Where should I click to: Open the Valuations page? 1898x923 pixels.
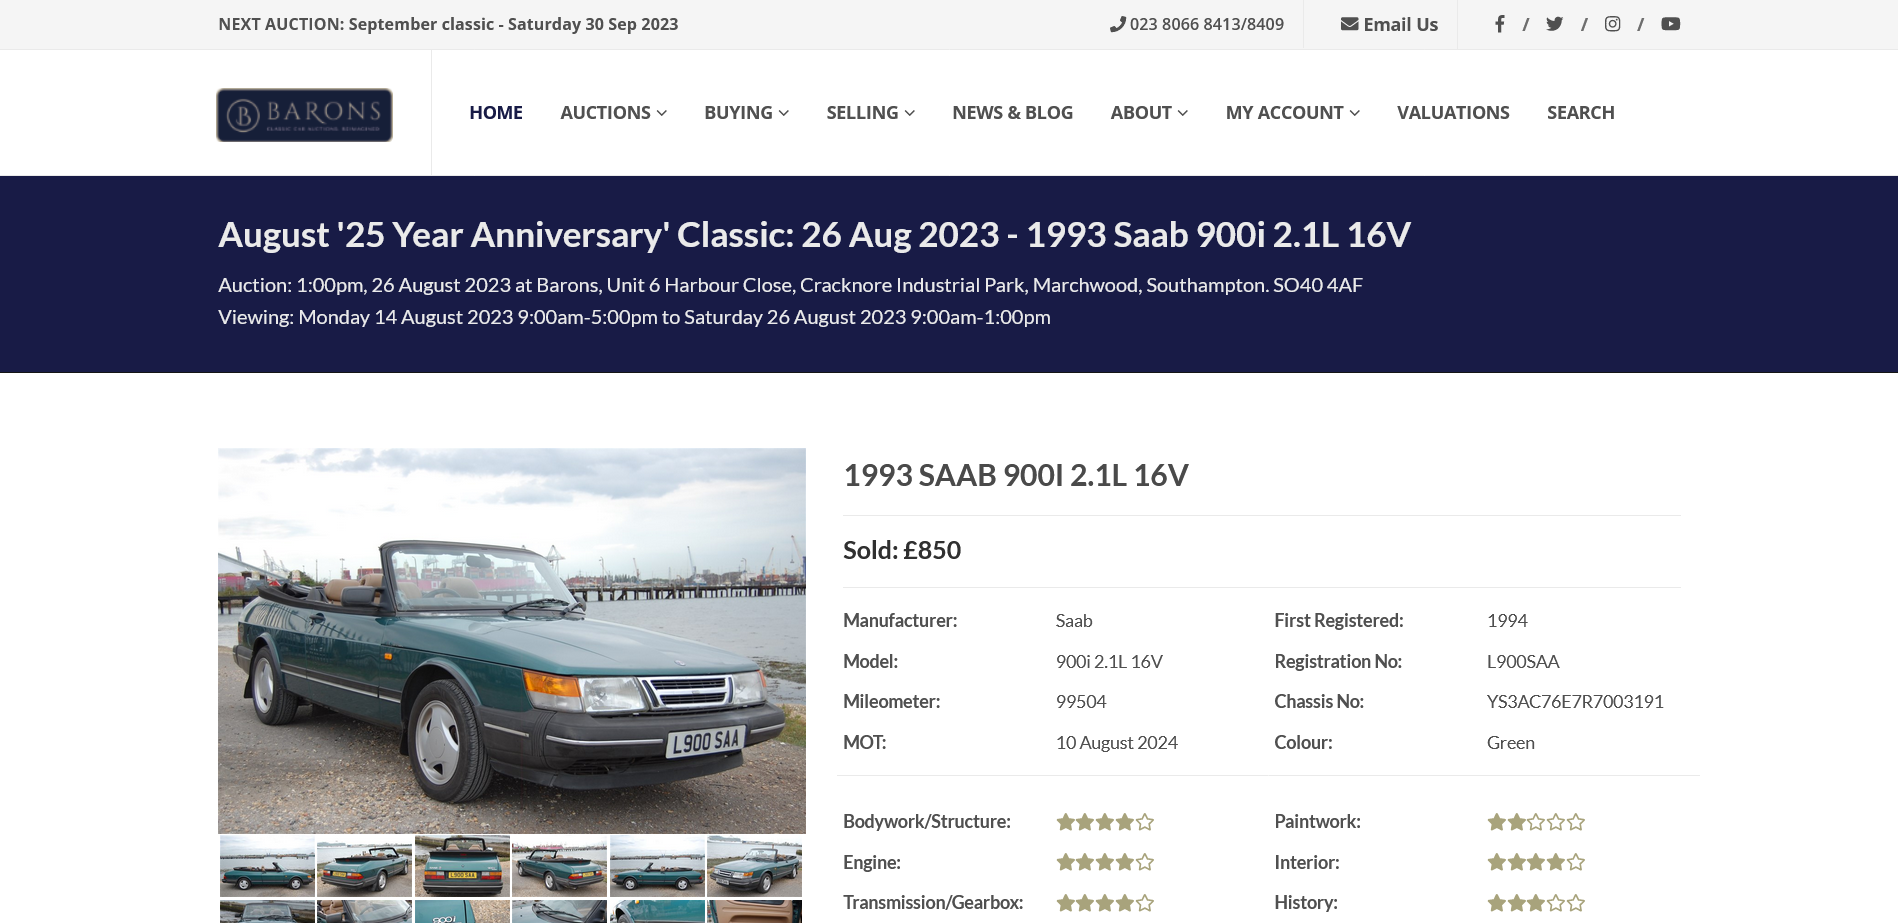pyautogui.click(x=1453, y=113)
